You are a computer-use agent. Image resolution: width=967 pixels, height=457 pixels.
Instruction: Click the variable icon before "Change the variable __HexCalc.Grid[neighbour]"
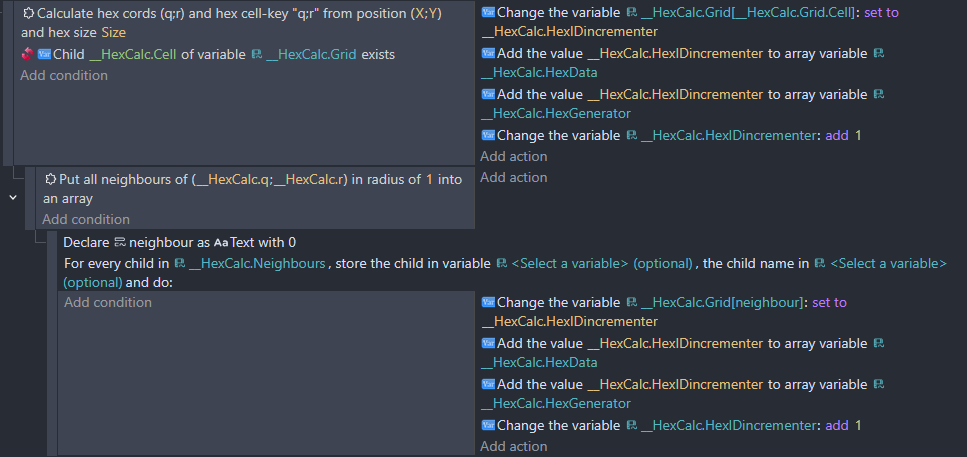tap(487, 302)
